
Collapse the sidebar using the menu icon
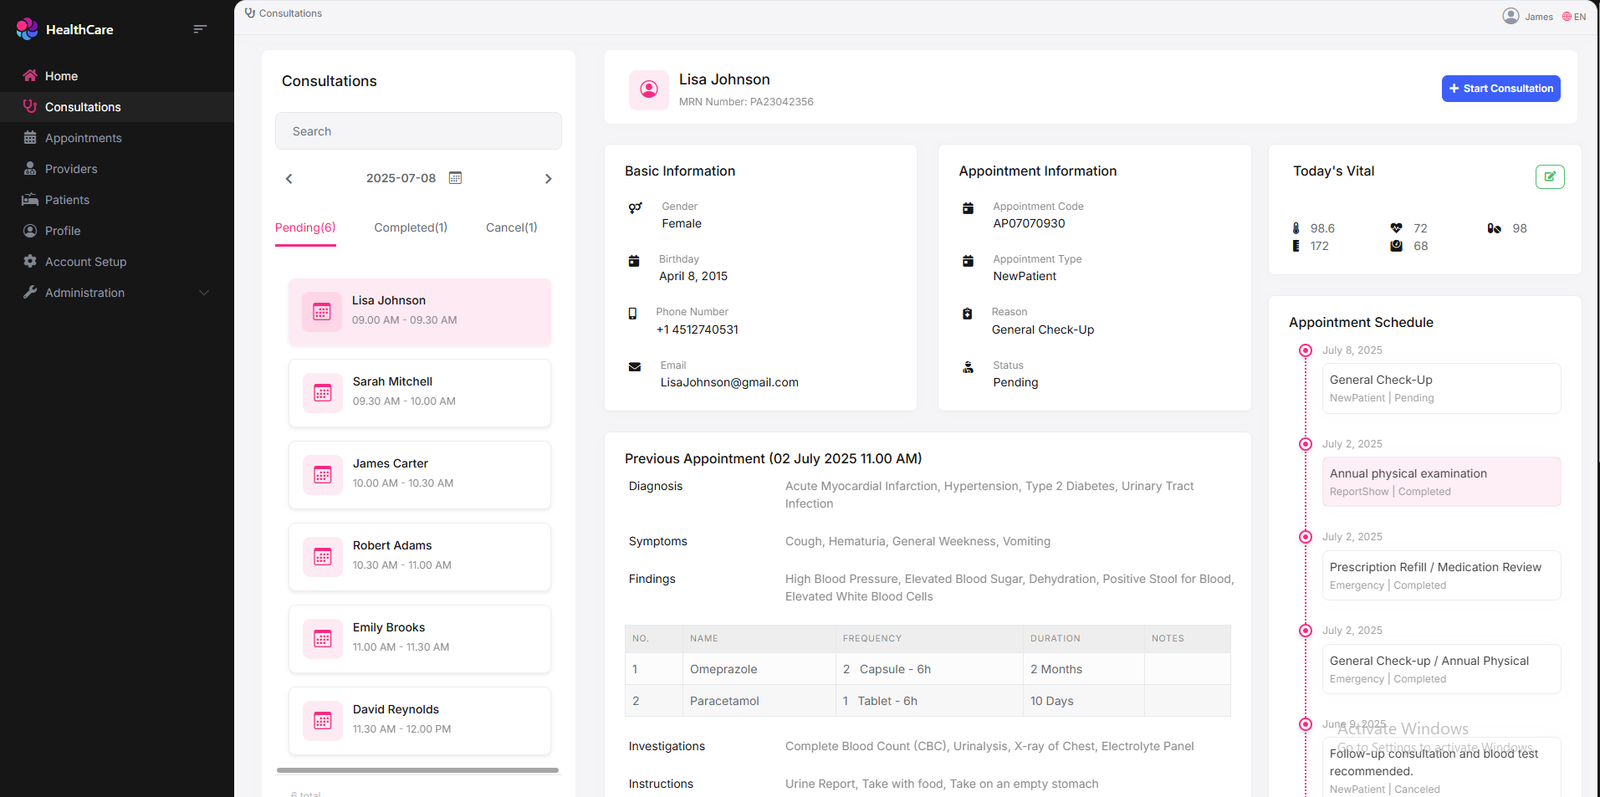coord(200,29)
